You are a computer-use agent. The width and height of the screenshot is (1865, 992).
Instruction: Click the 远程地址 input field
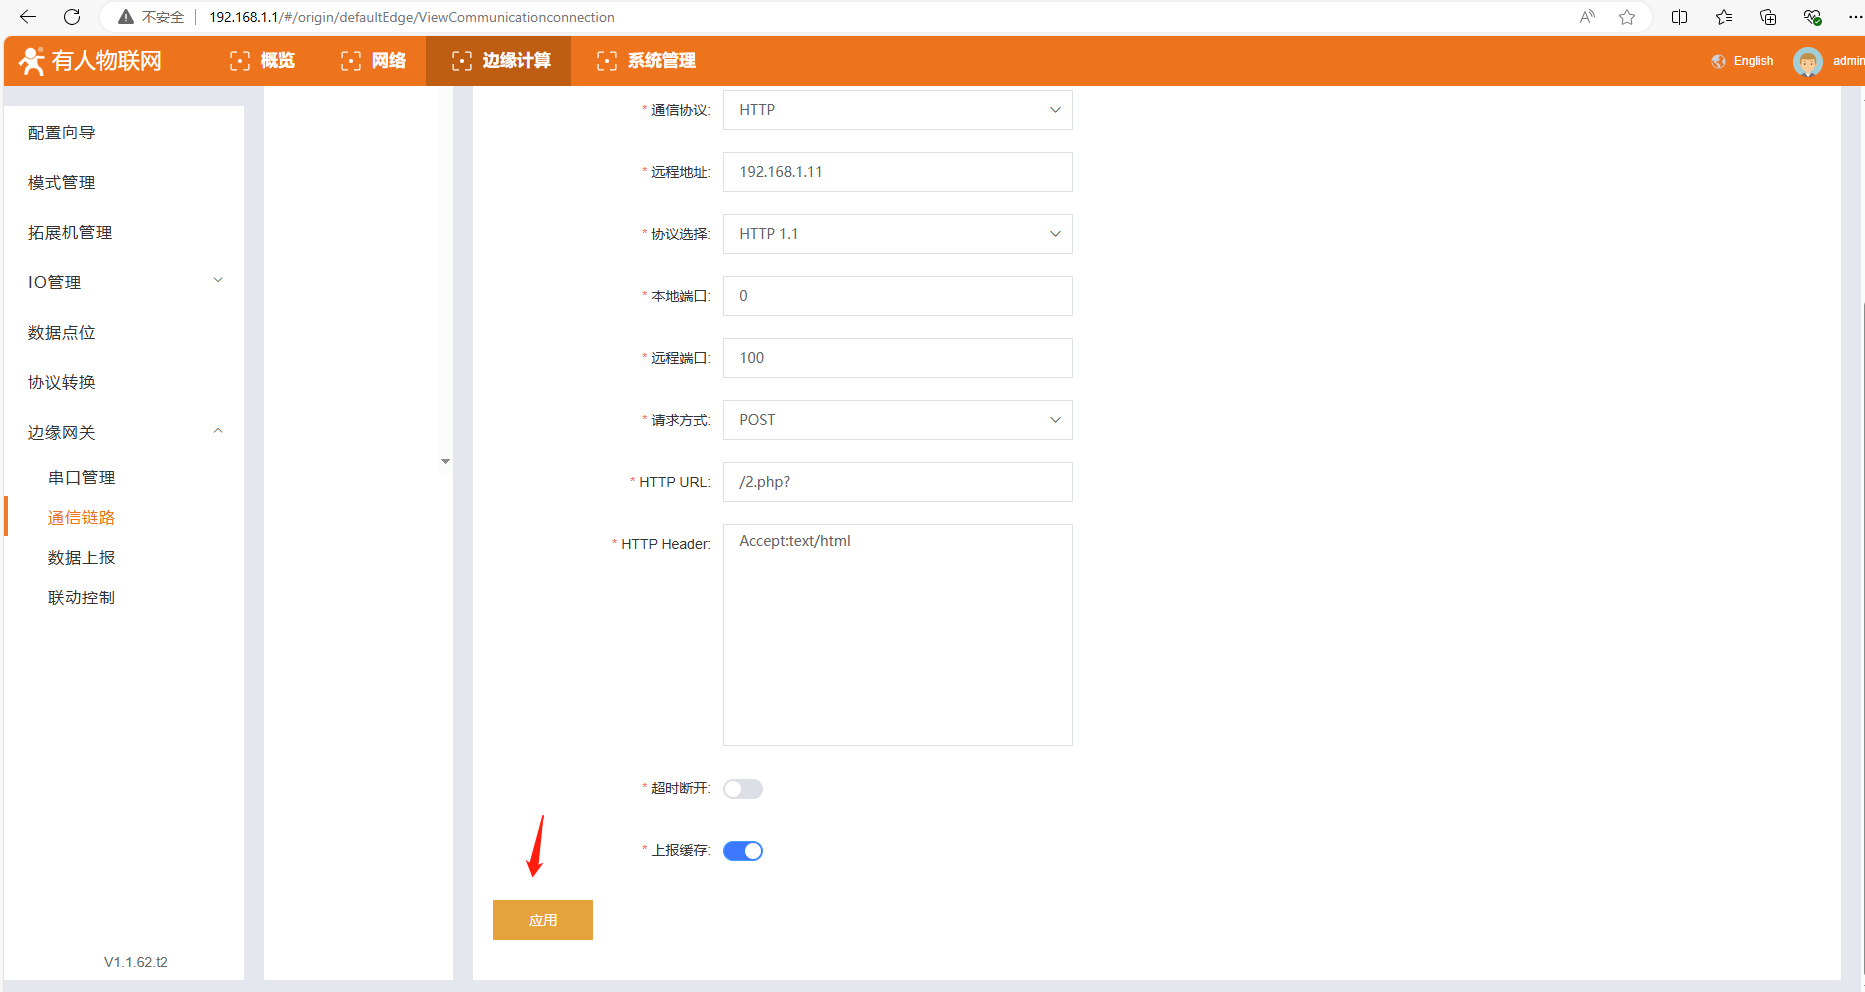click(897, 172)
